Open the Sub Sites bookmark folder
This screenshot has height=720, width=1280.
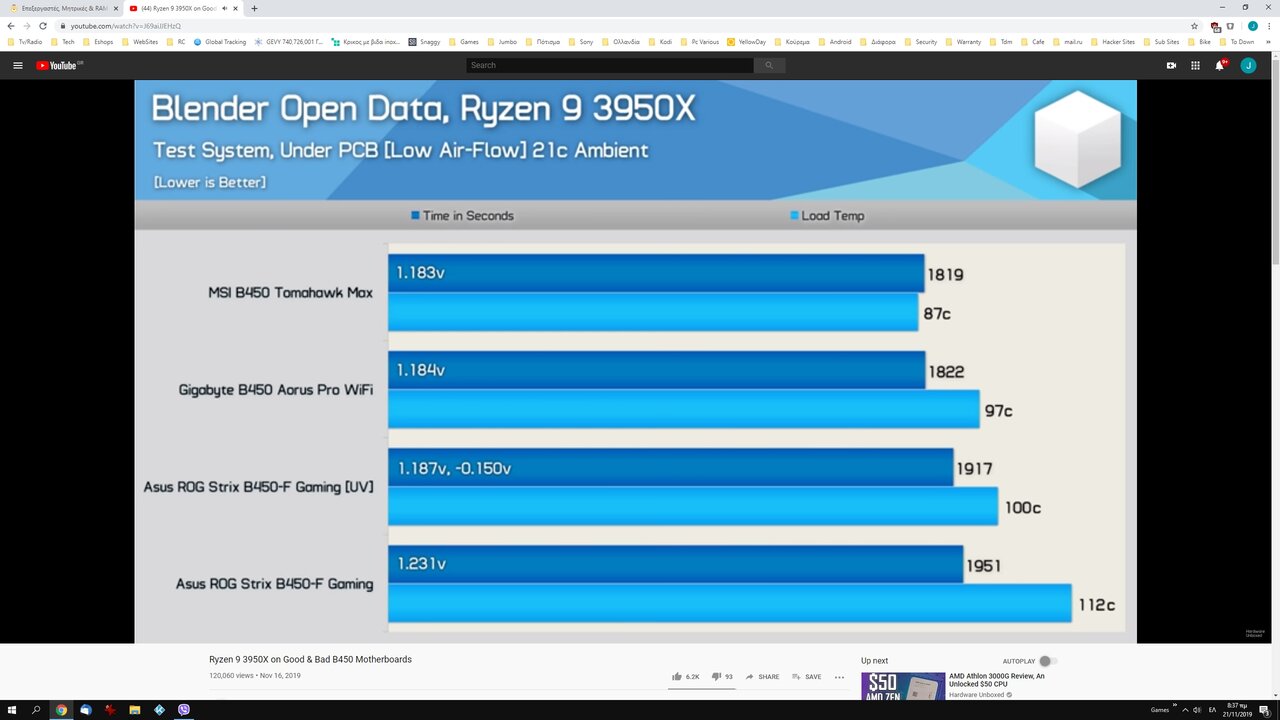(1161, 42)
